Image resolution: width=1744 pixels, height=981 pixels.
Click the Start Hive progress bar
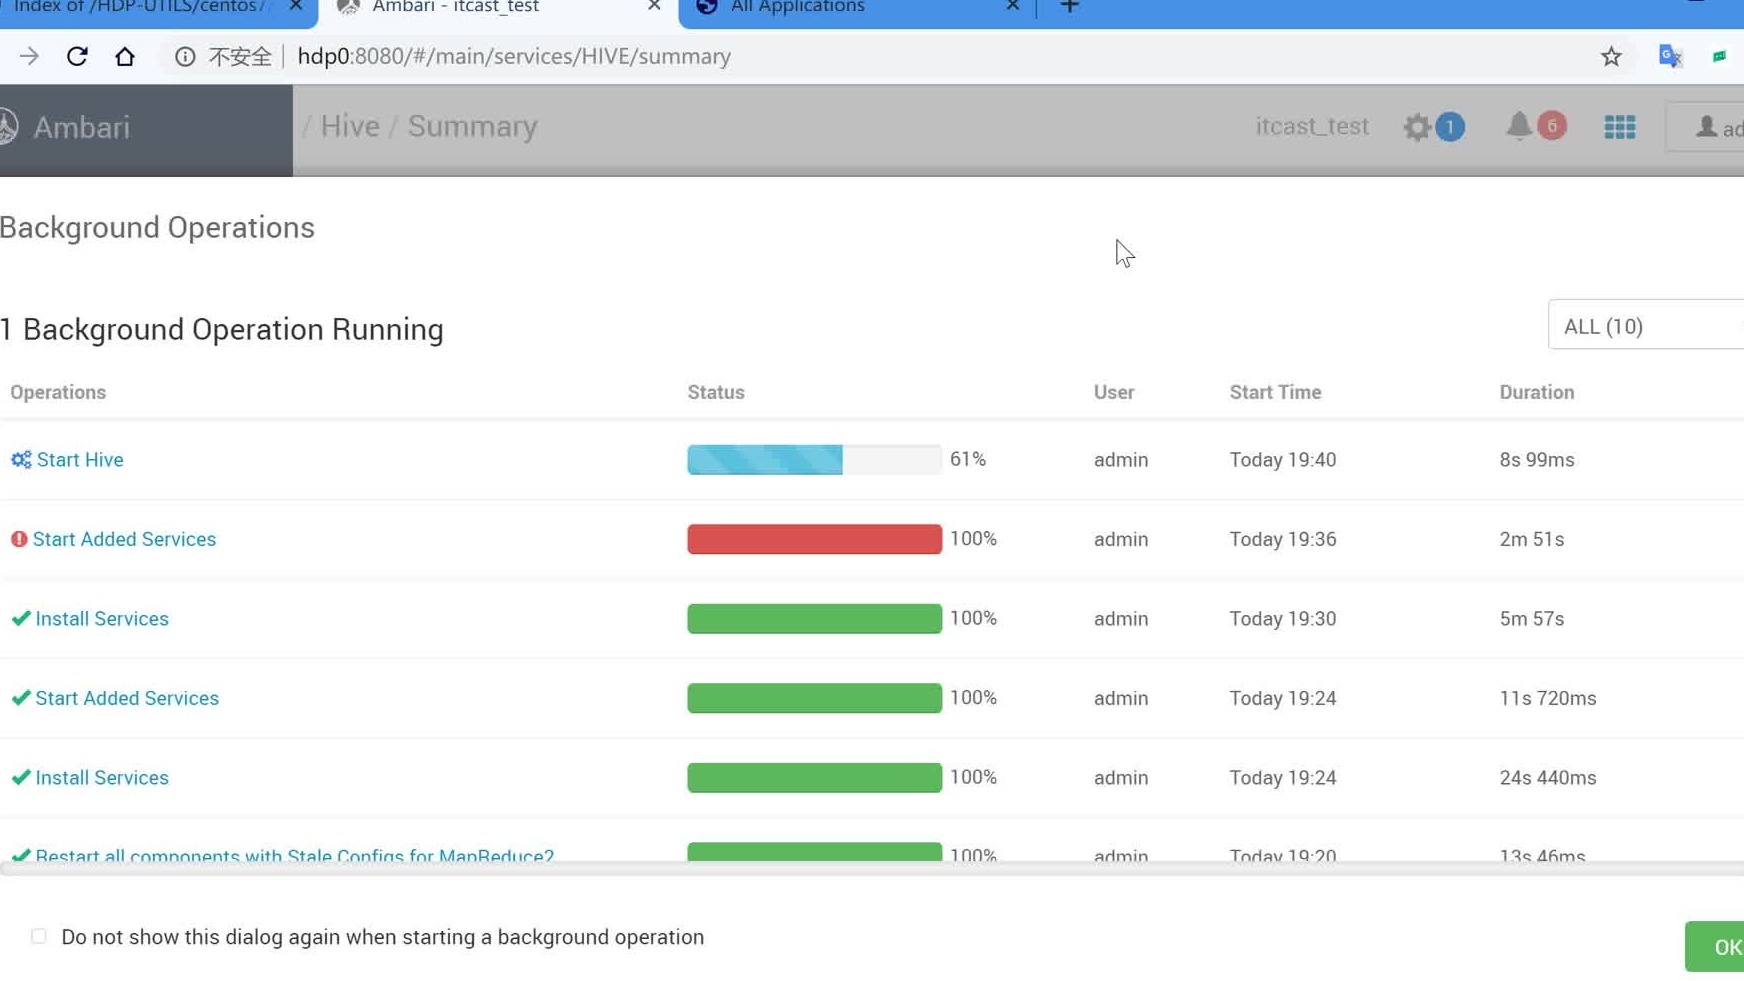pos(814,460)
